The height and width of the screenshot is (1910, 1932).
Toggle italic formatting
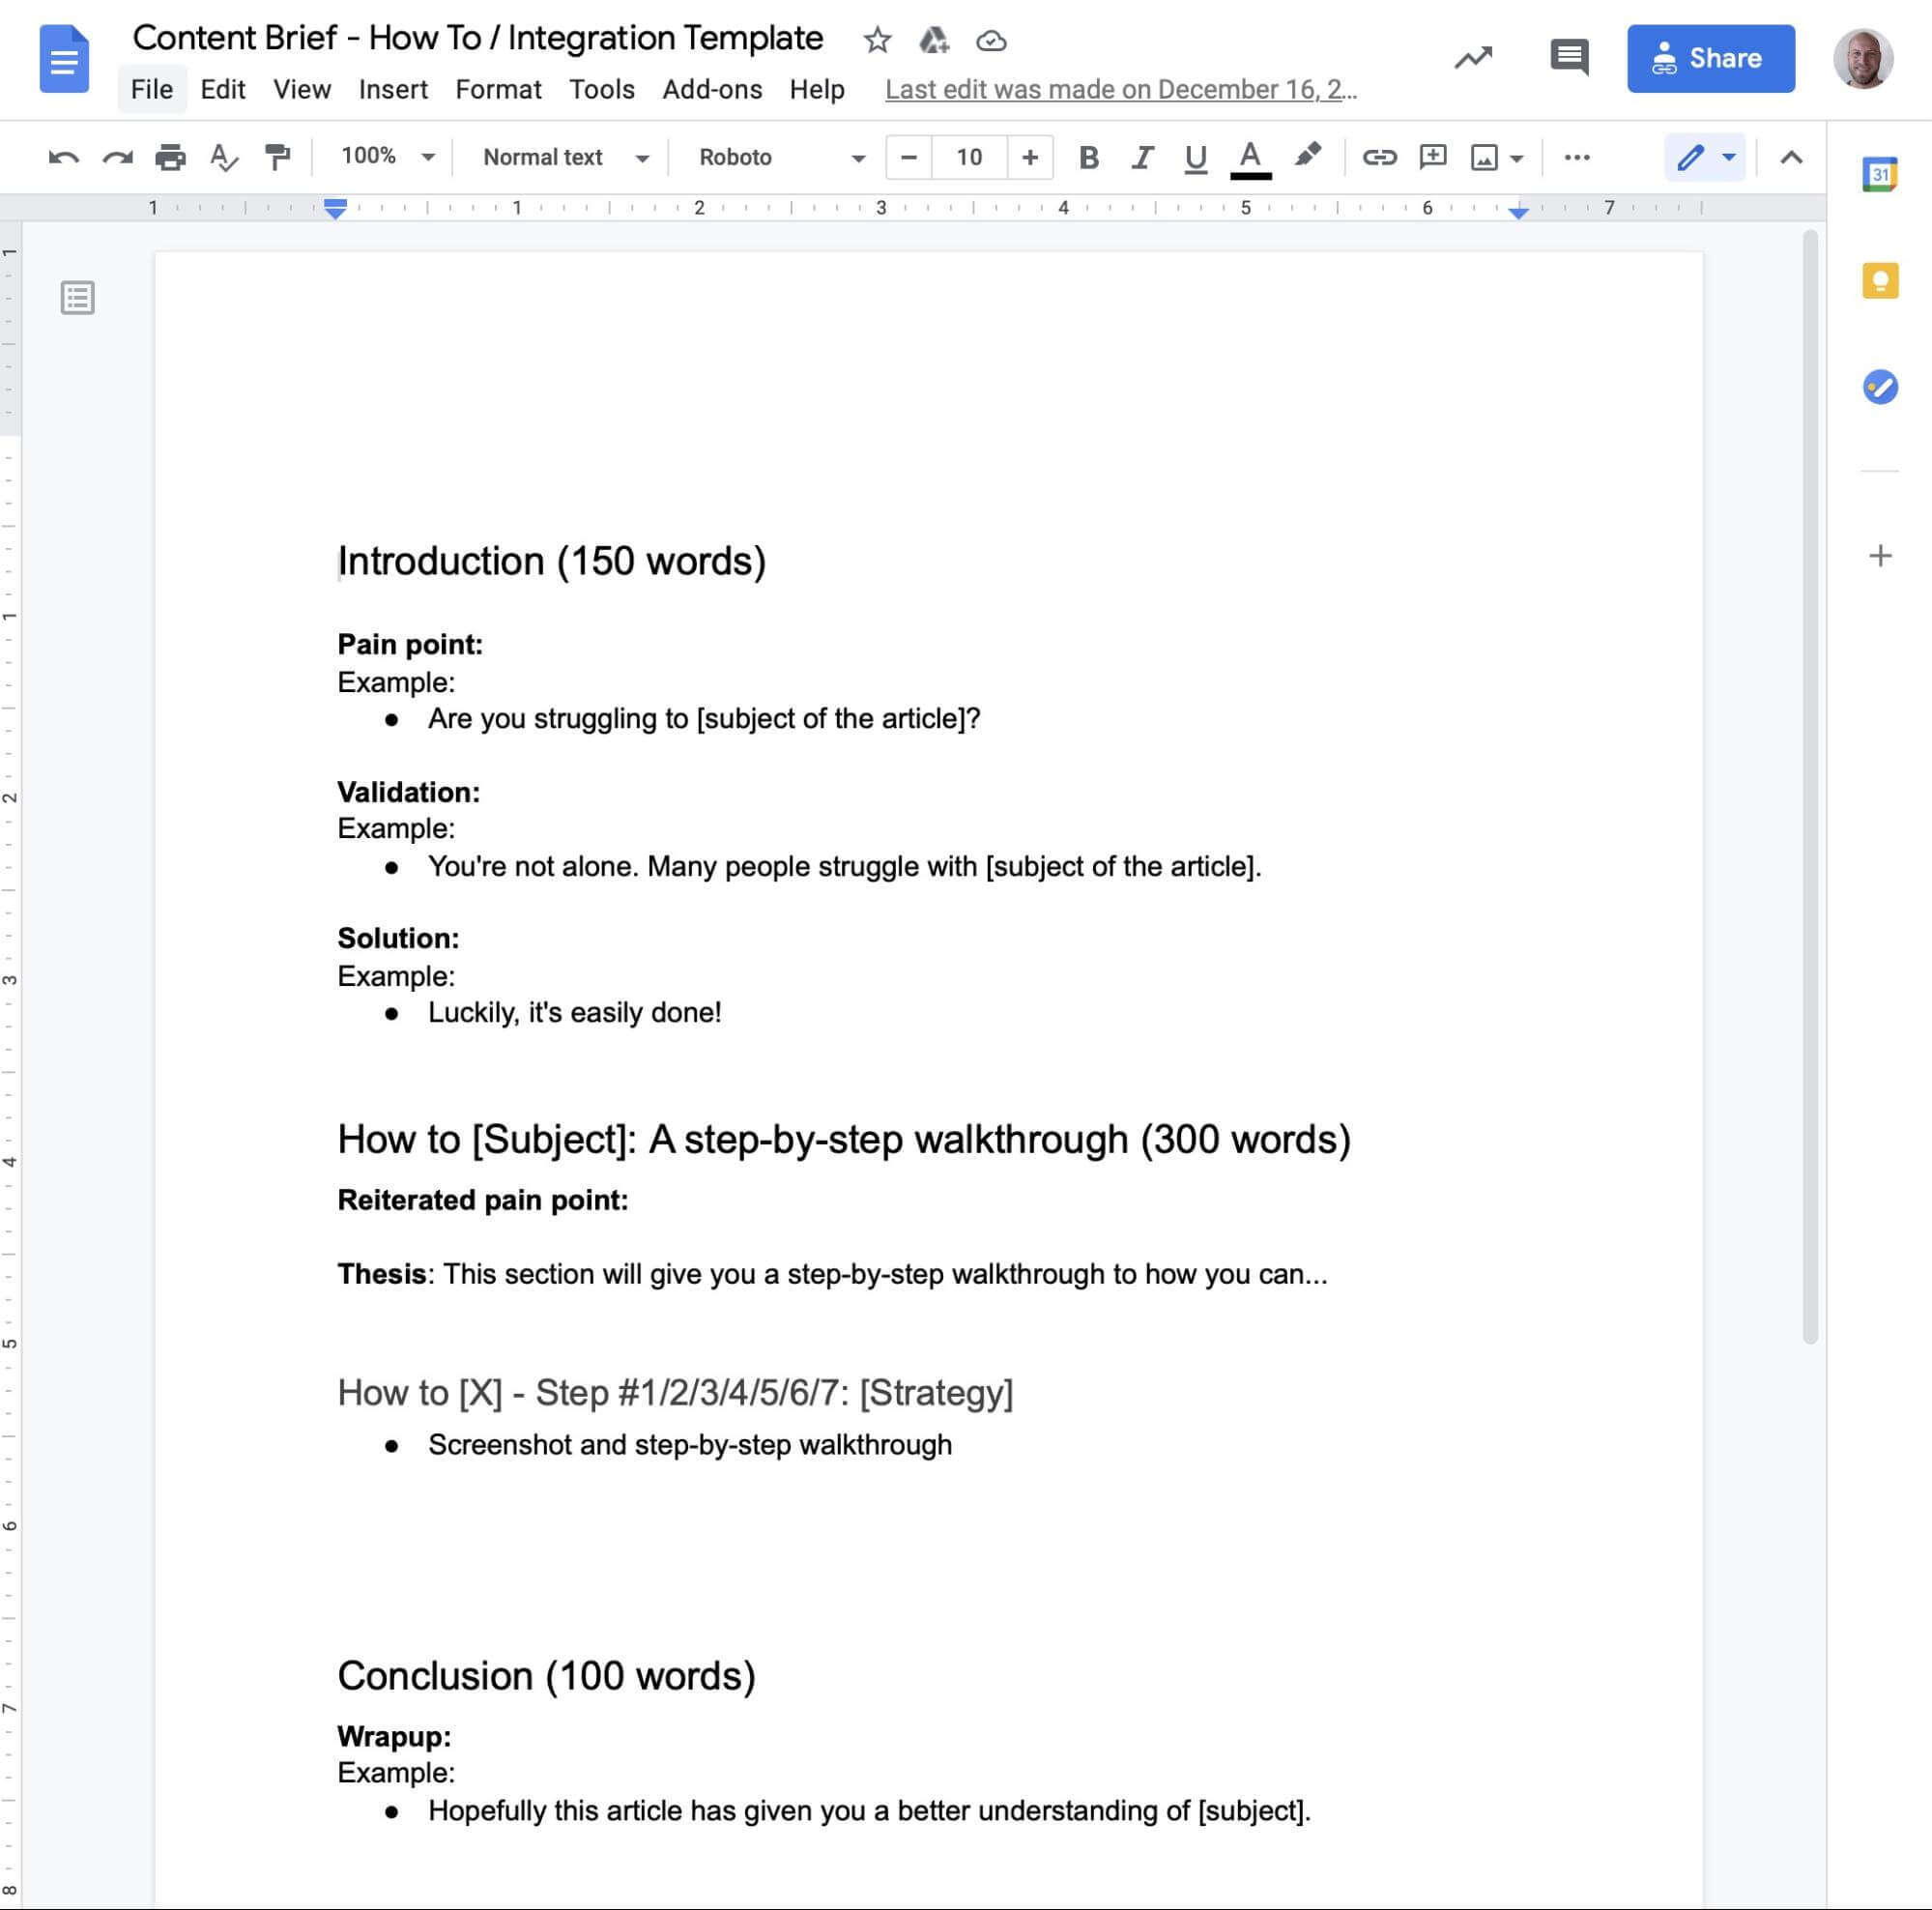(1142, 157)
